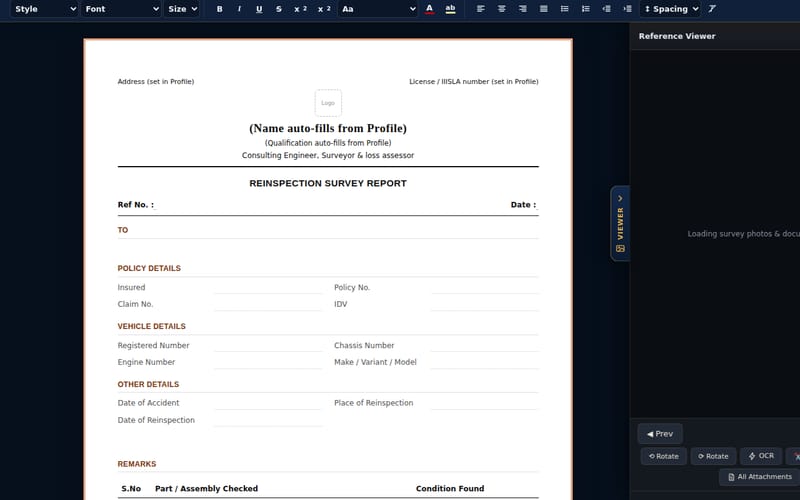800x500 pixels.
Task: Insert a bulleted list
Action: coord(565,9)
